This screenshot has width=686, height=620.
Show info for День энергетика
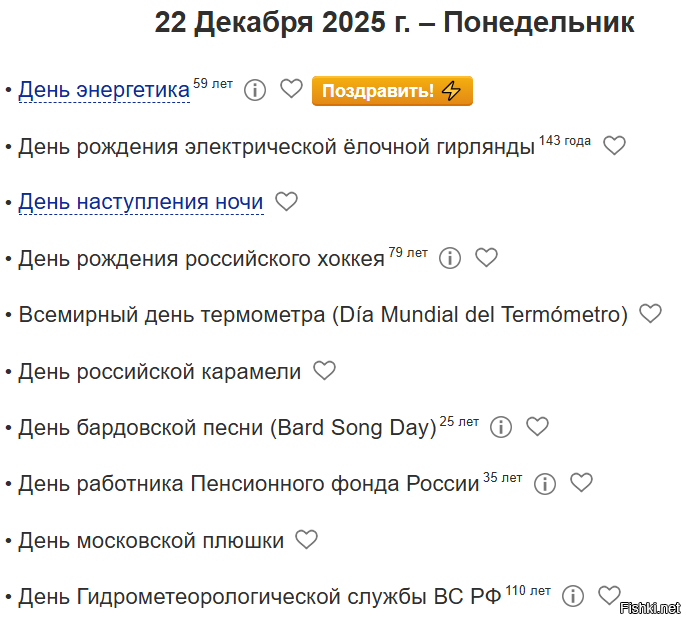click(255, 91)
